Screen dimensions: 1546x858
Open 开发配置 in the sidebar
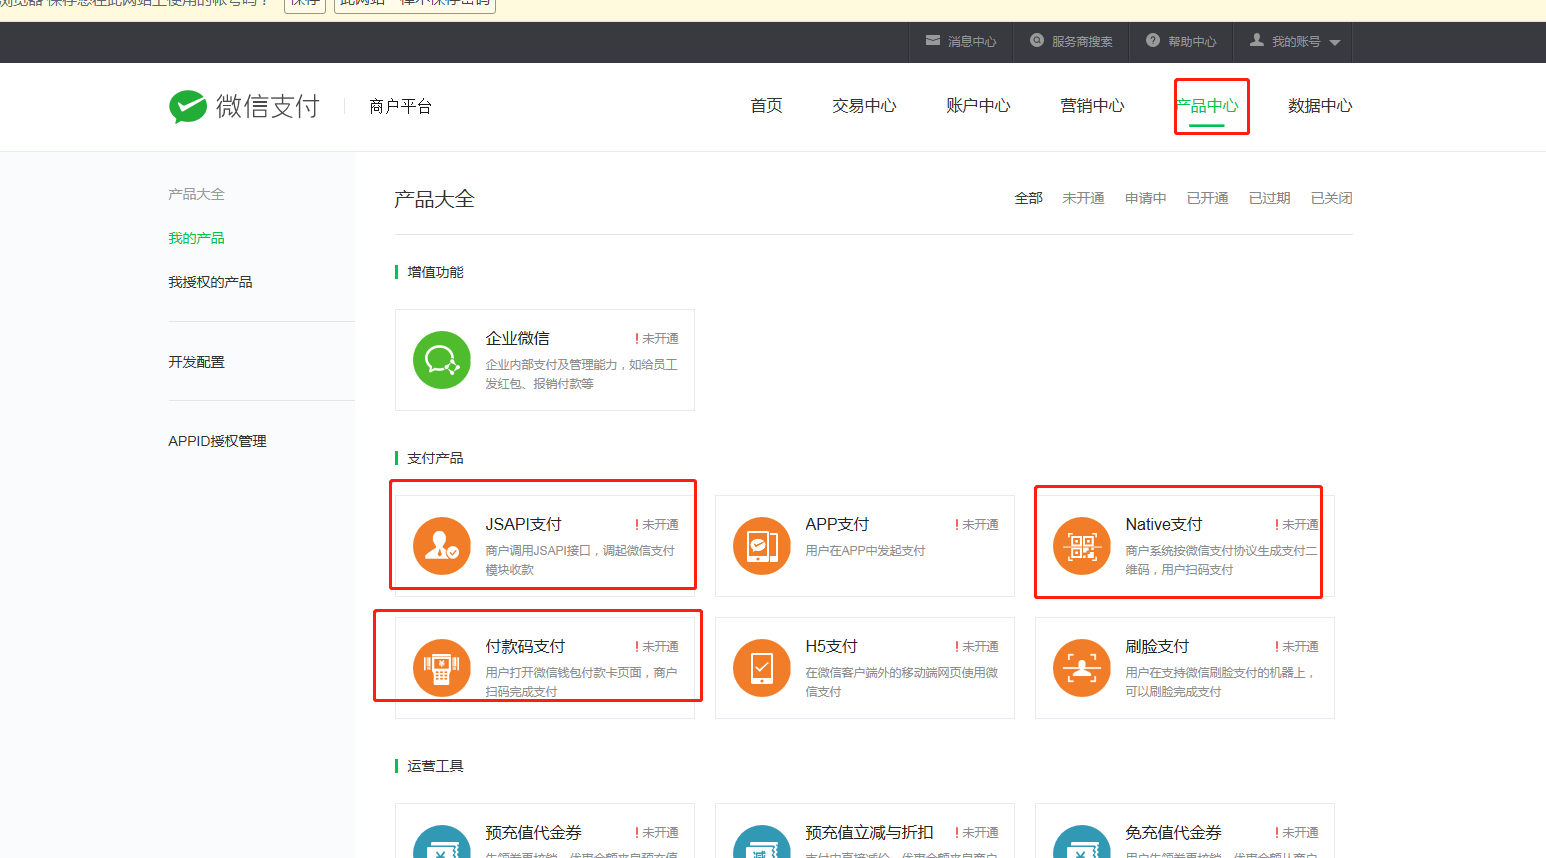coord(197,362)
